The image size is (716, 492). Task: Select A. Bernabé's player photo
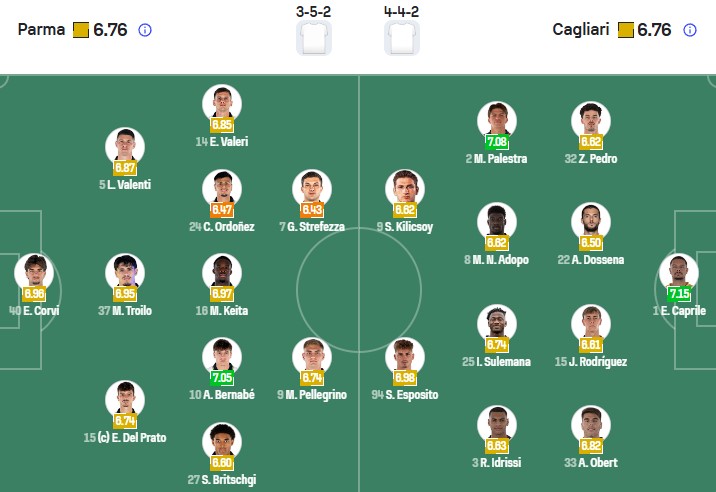click(x=221, y=357)
